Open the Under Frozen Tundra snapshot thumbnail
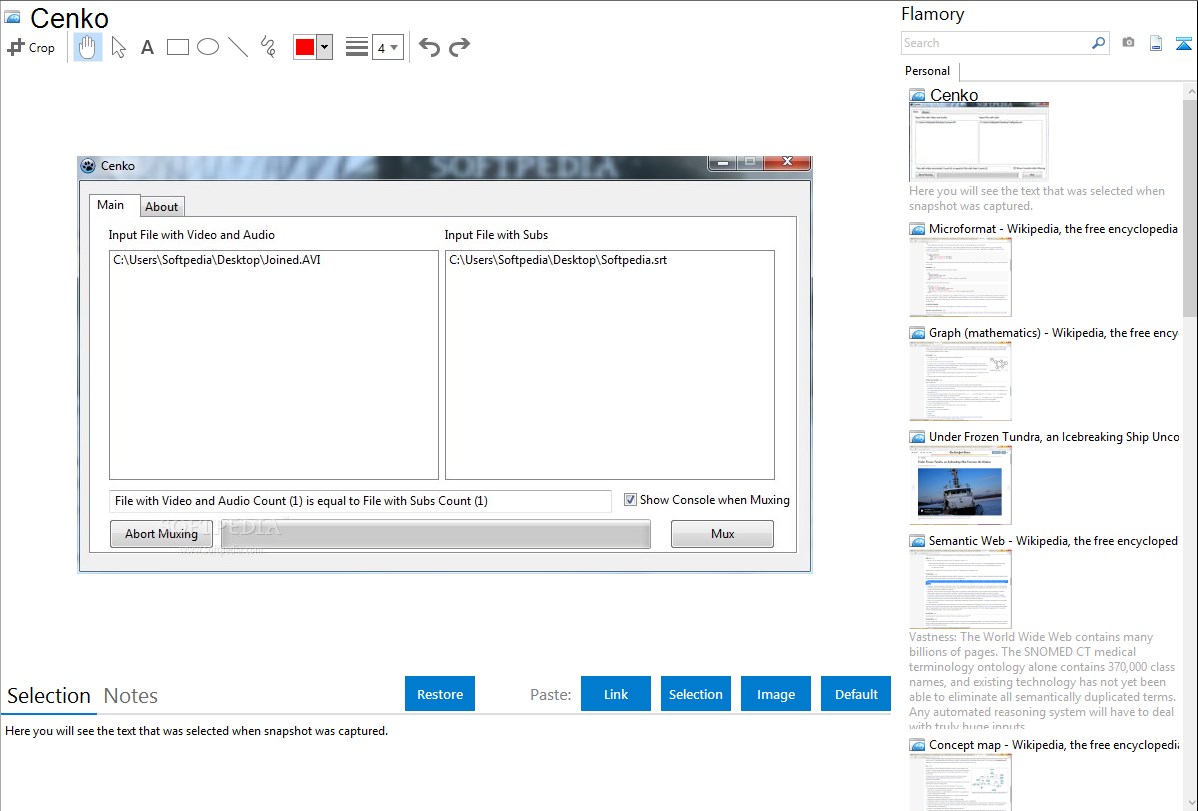Screen dimensions: 1198x811 [960, 485]
